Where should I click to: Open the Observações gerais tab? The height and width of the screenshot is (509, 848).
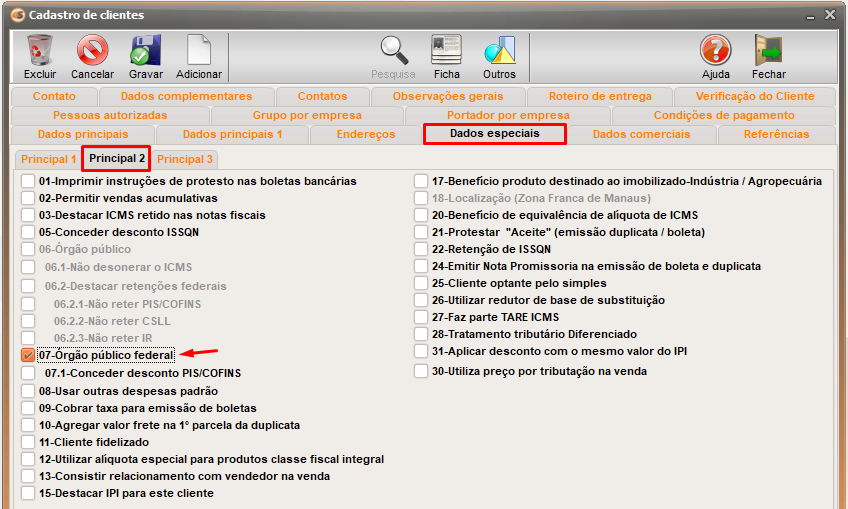coord(447,96)
